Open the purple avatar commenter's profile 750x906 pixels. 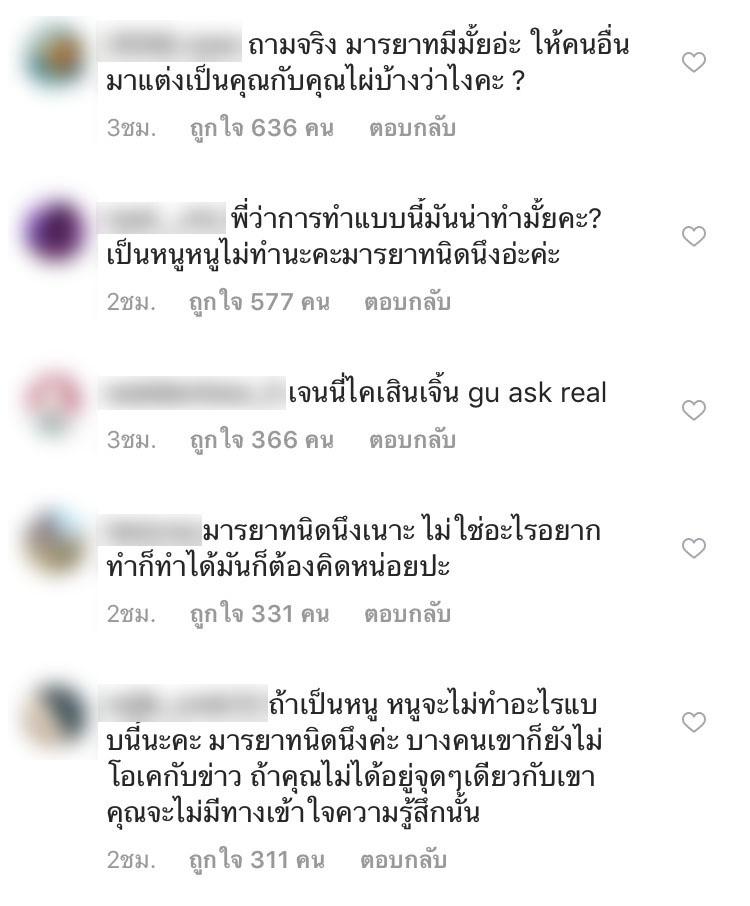[x=55, y=232]
